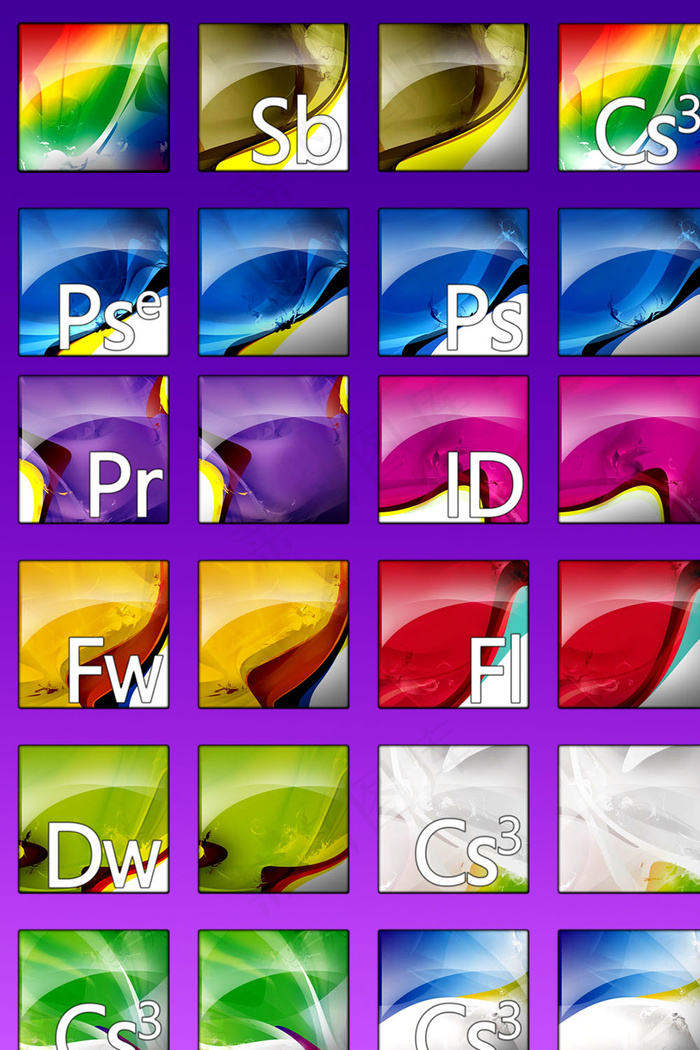
Task: Launch the ID InDesign icon
Action: (453, 449)
